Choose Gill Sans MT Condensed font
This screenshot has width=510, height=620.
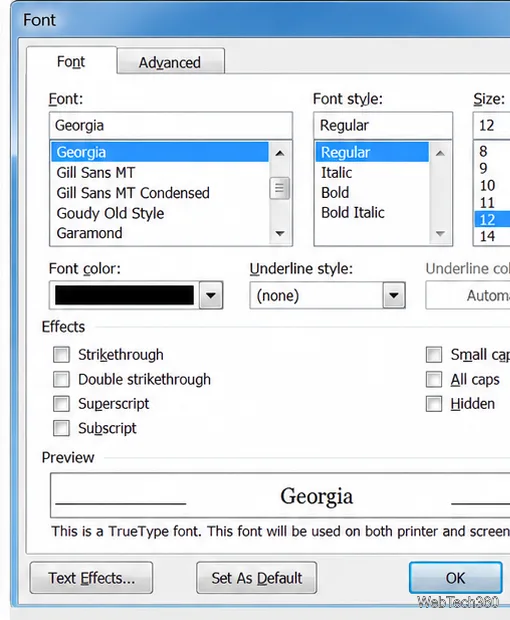160,193
